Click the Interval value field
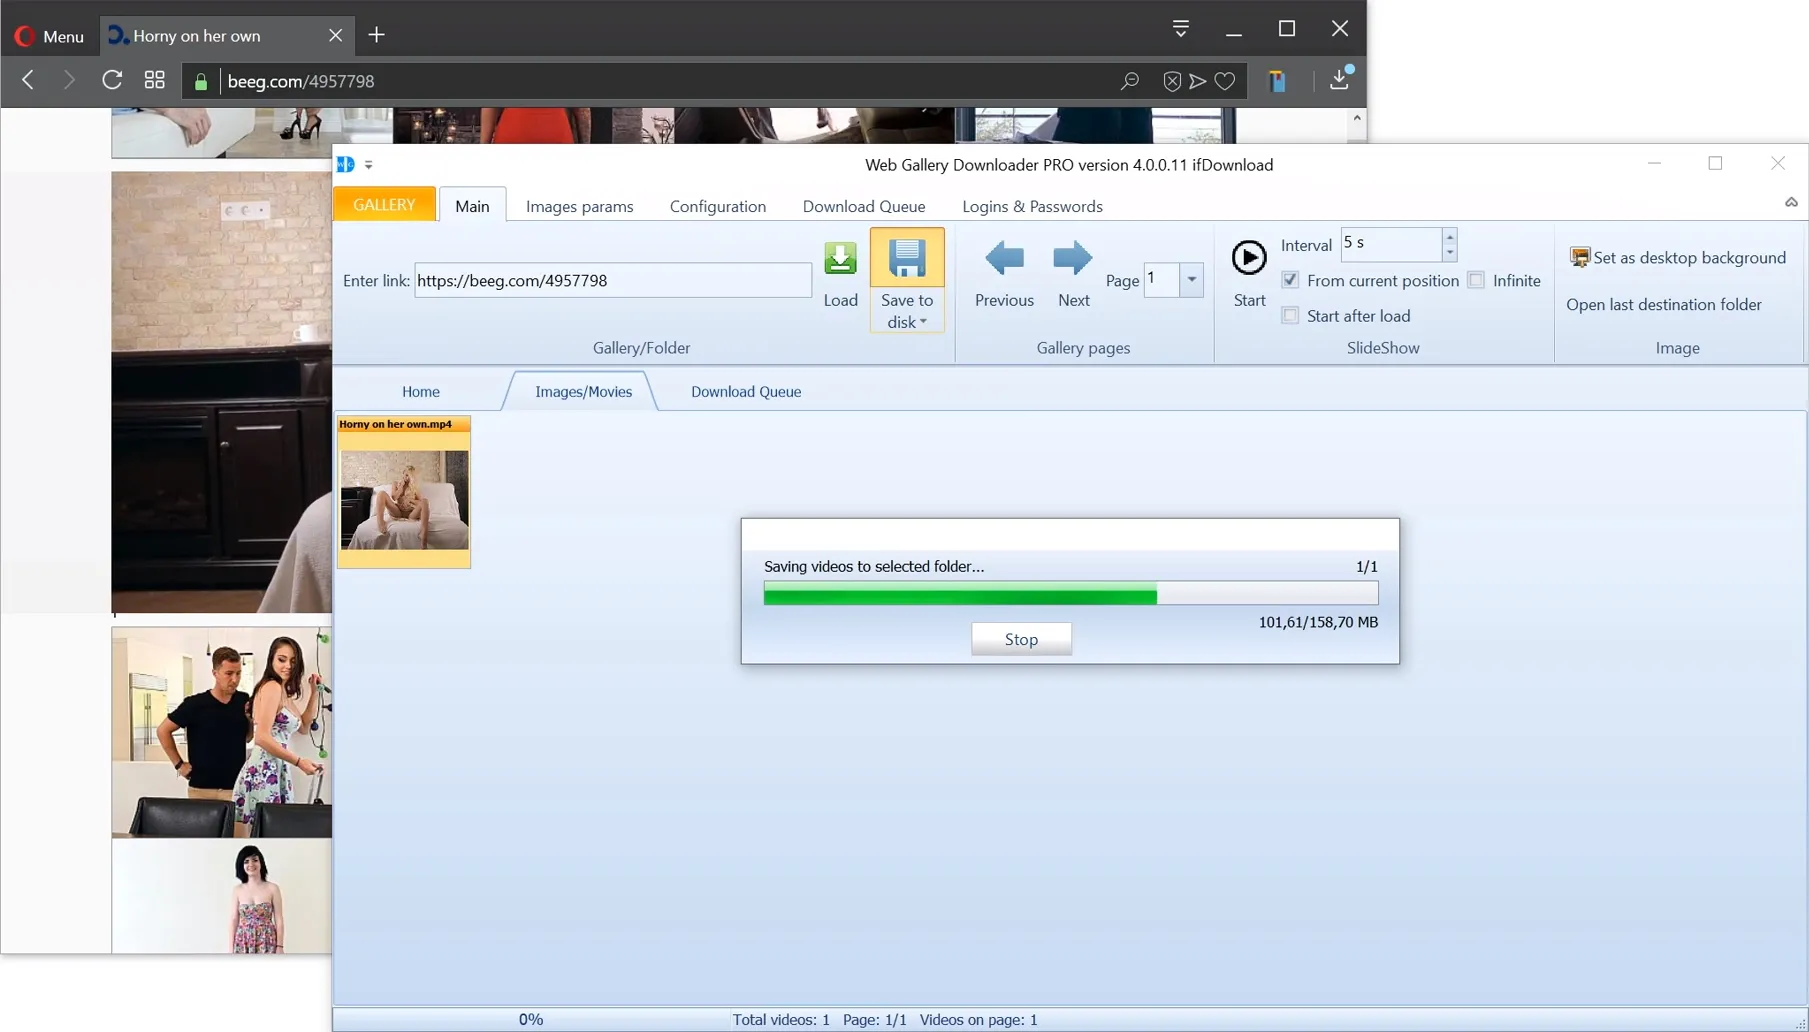The image size is (1809, 1032). (x=1391, y=243)
